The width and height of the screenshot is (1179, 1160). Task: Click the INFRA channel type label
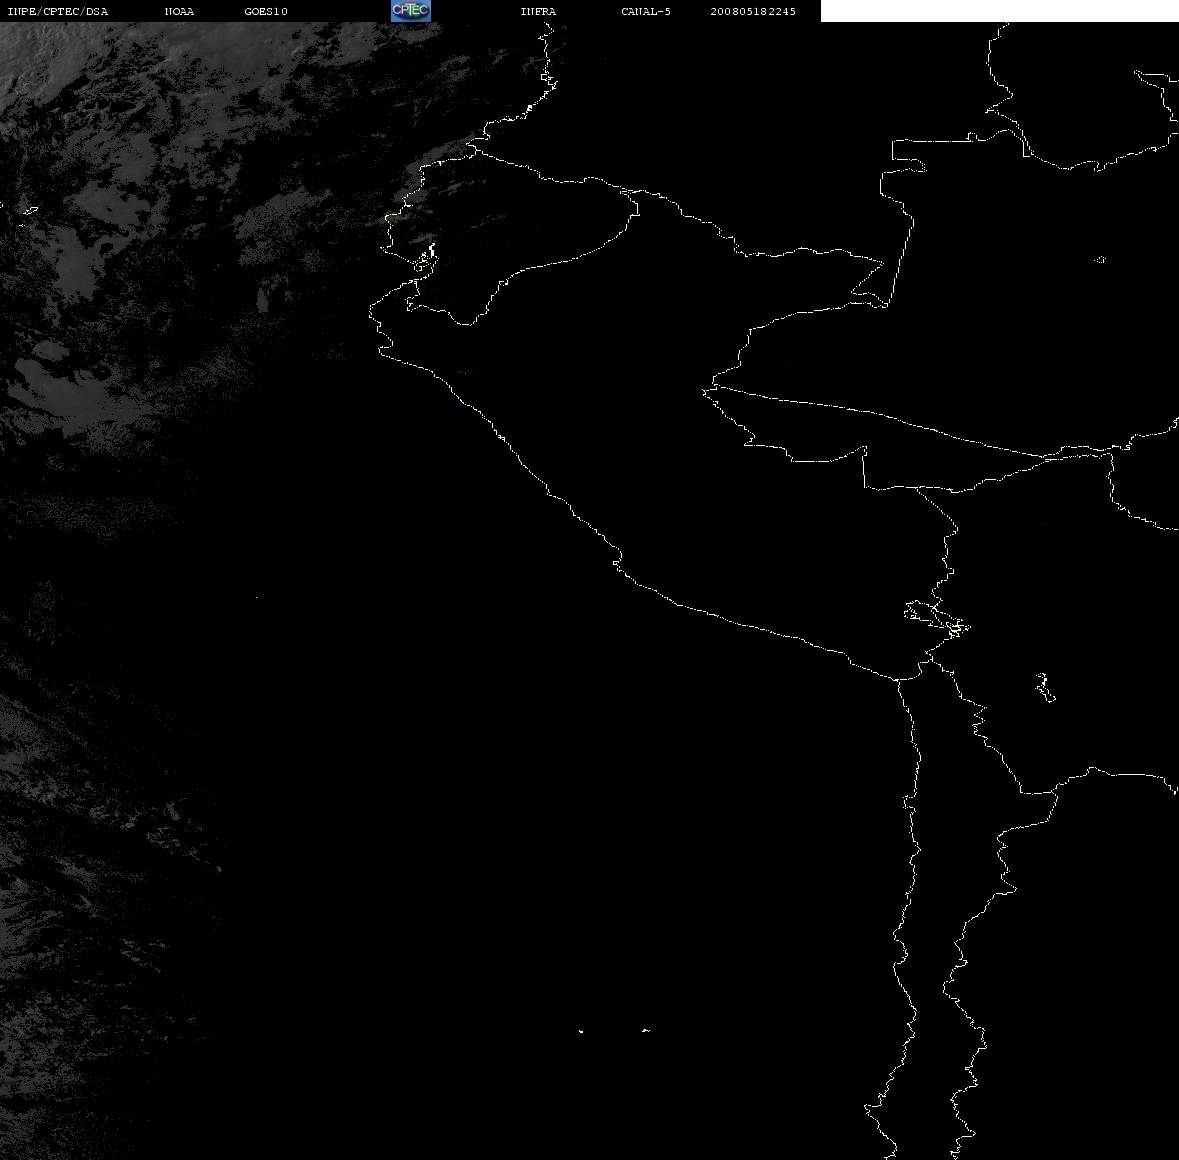click(x=538, y=11)
